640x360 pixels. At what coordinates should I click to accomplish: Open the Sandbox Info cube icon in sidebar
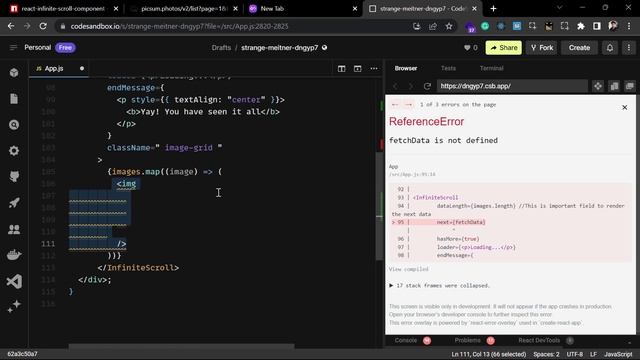pos(14,73)
